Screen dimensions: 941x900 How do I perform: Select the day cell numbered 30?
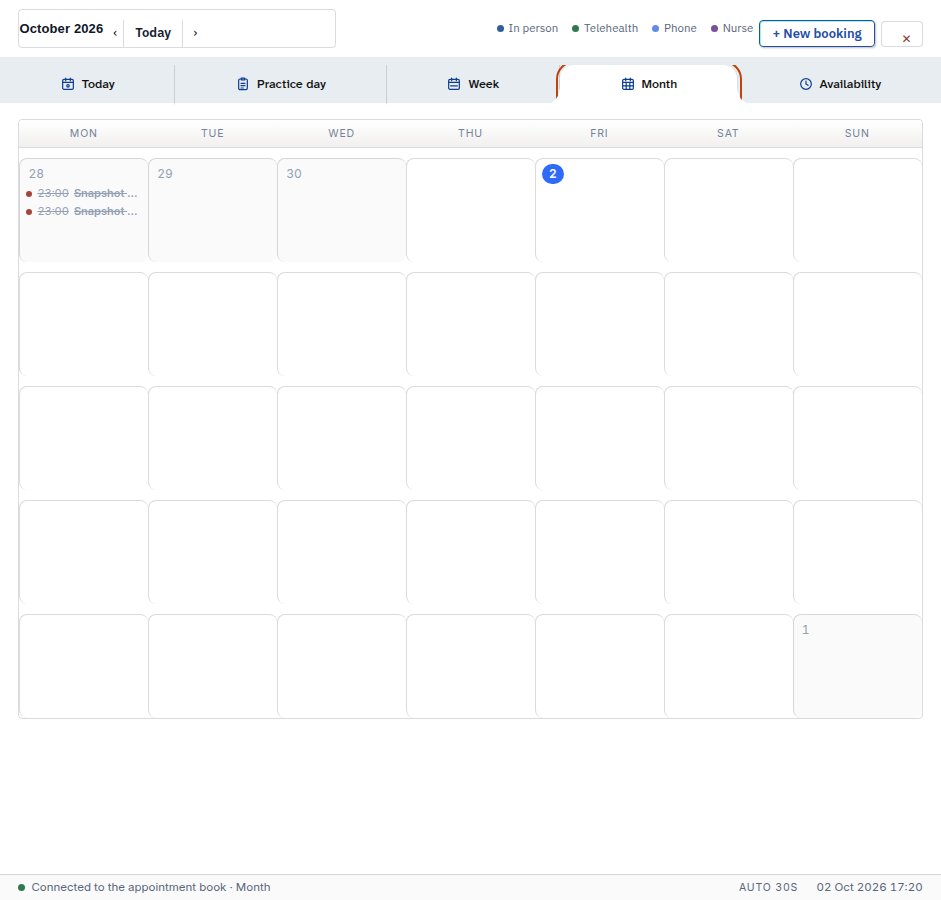click(341, 210)
